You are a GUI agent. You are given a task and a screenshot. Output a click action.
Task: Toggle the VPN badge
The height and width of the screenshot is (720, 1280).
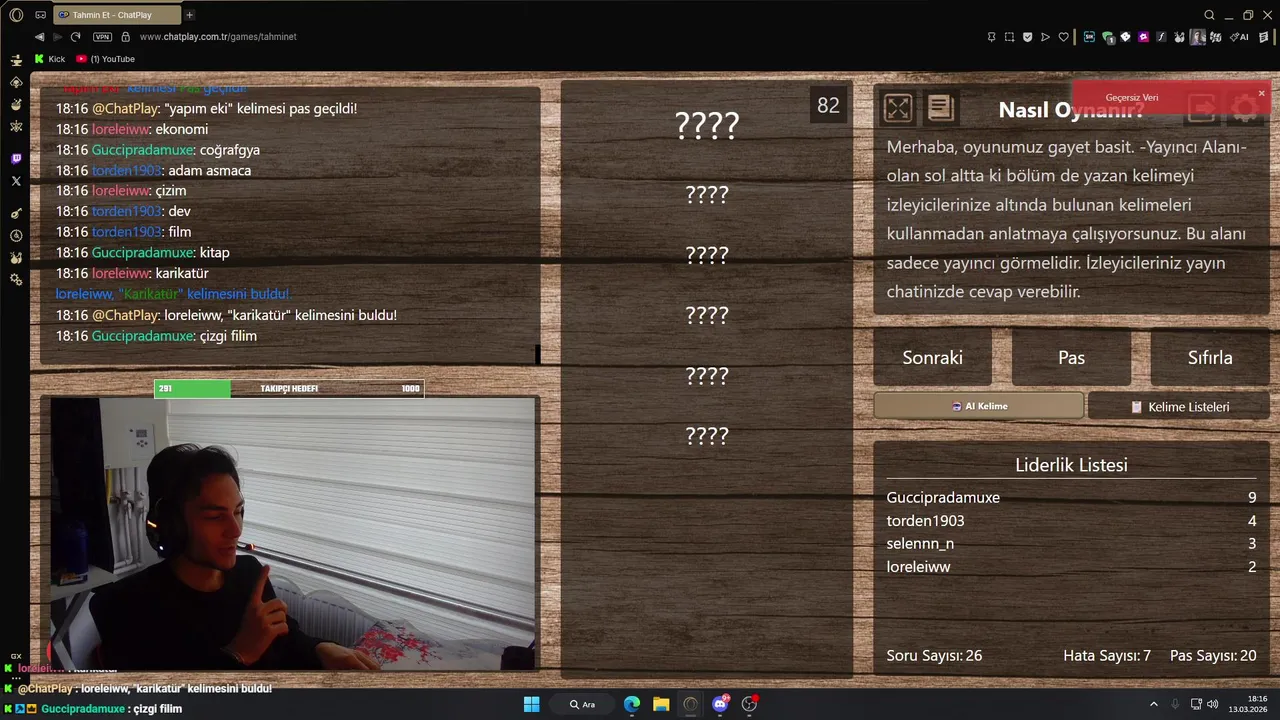coord(102,37)
